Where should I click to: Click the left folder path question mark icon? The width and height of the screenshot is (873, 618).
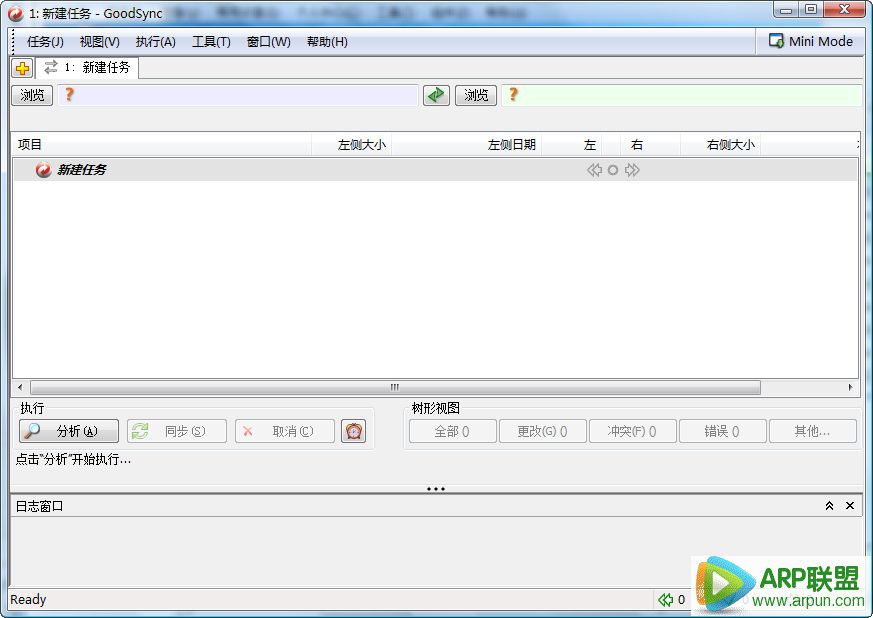(x=67, y=95)
